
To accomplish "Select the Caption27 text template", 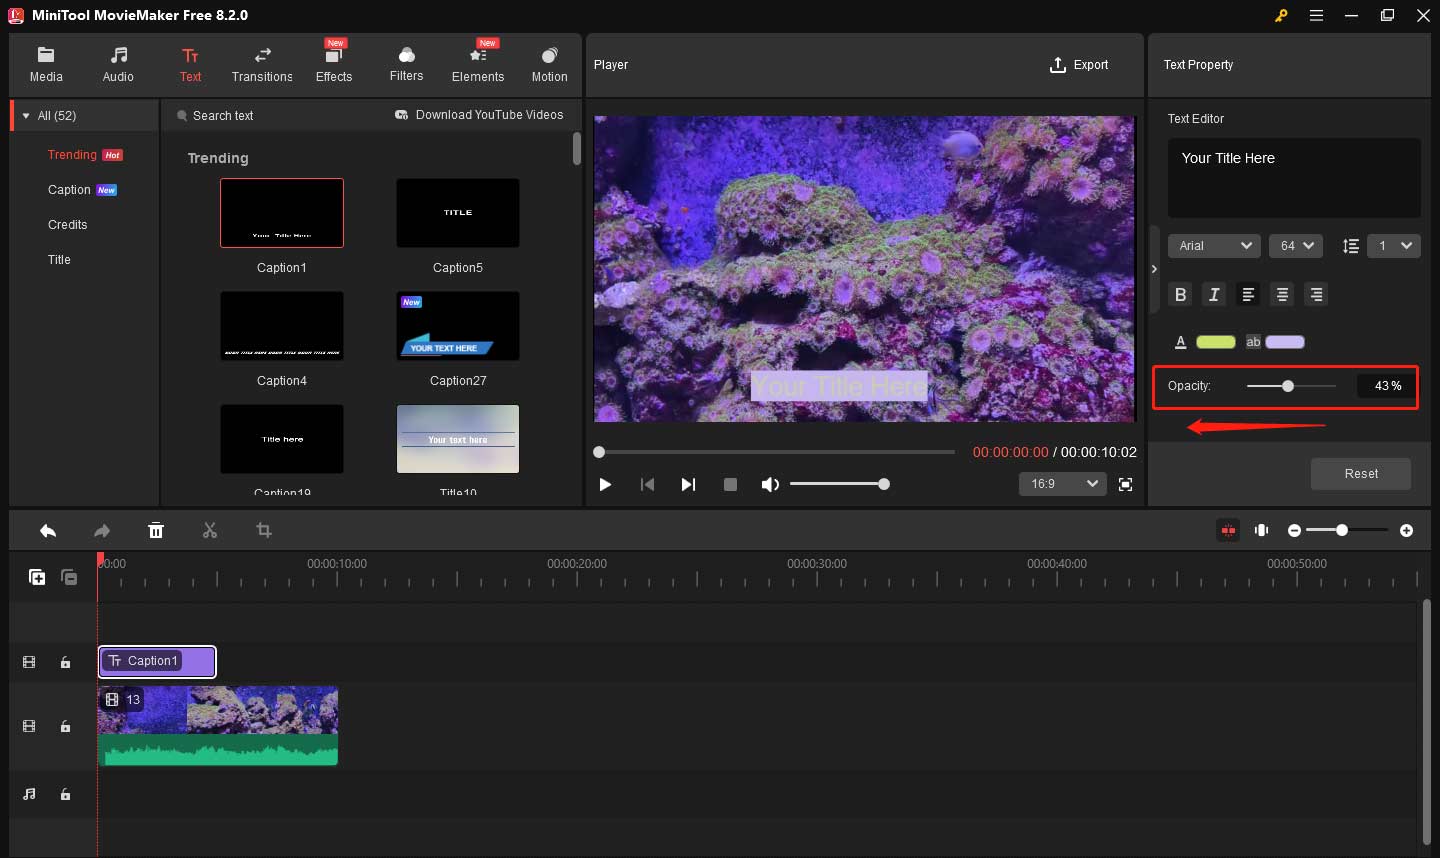I will [x=458, y=326].
